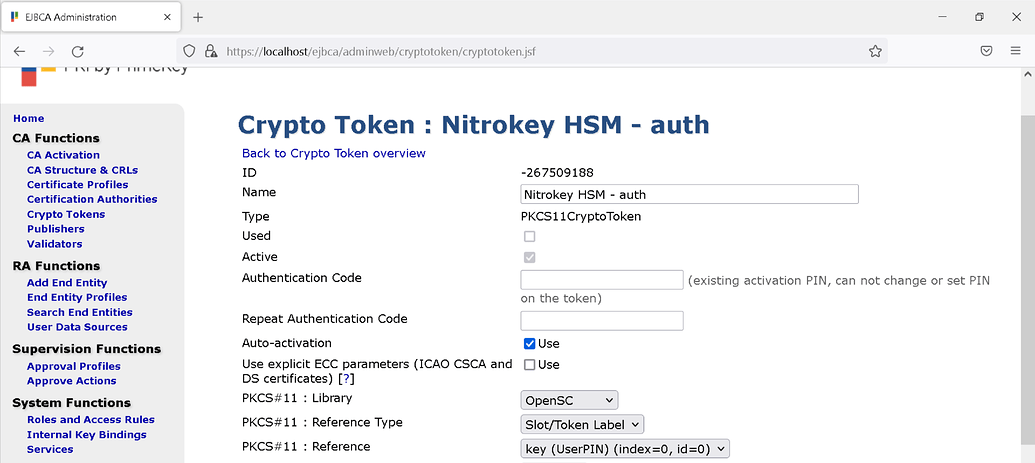Click the Authentication Code input field

click(602, 280)
